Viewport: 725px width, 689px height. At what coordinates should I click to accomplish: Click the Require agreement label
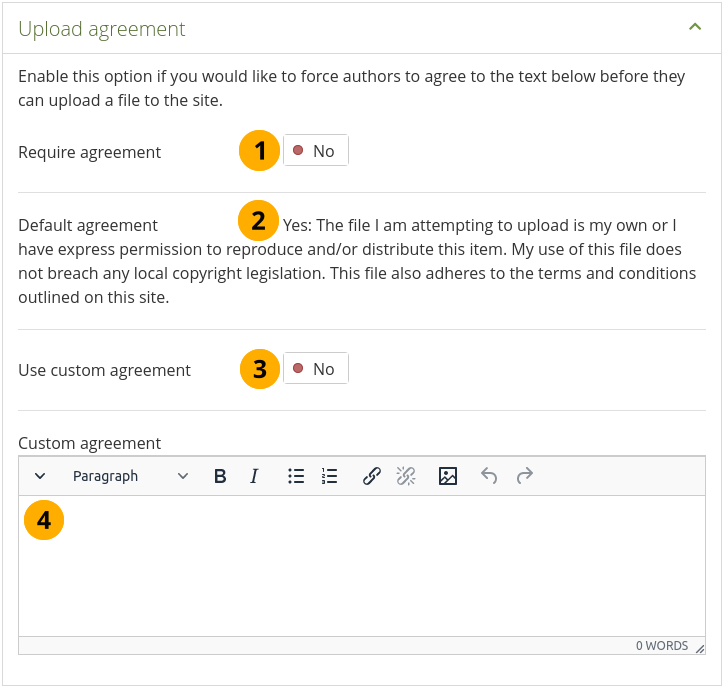90,153
